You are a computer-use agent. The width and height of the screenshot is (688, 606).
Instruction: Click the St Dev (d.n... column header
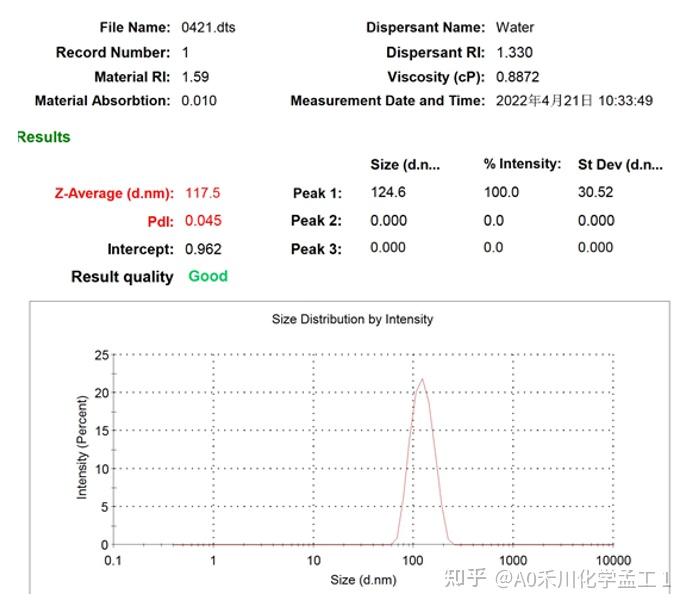click(620, 165)
